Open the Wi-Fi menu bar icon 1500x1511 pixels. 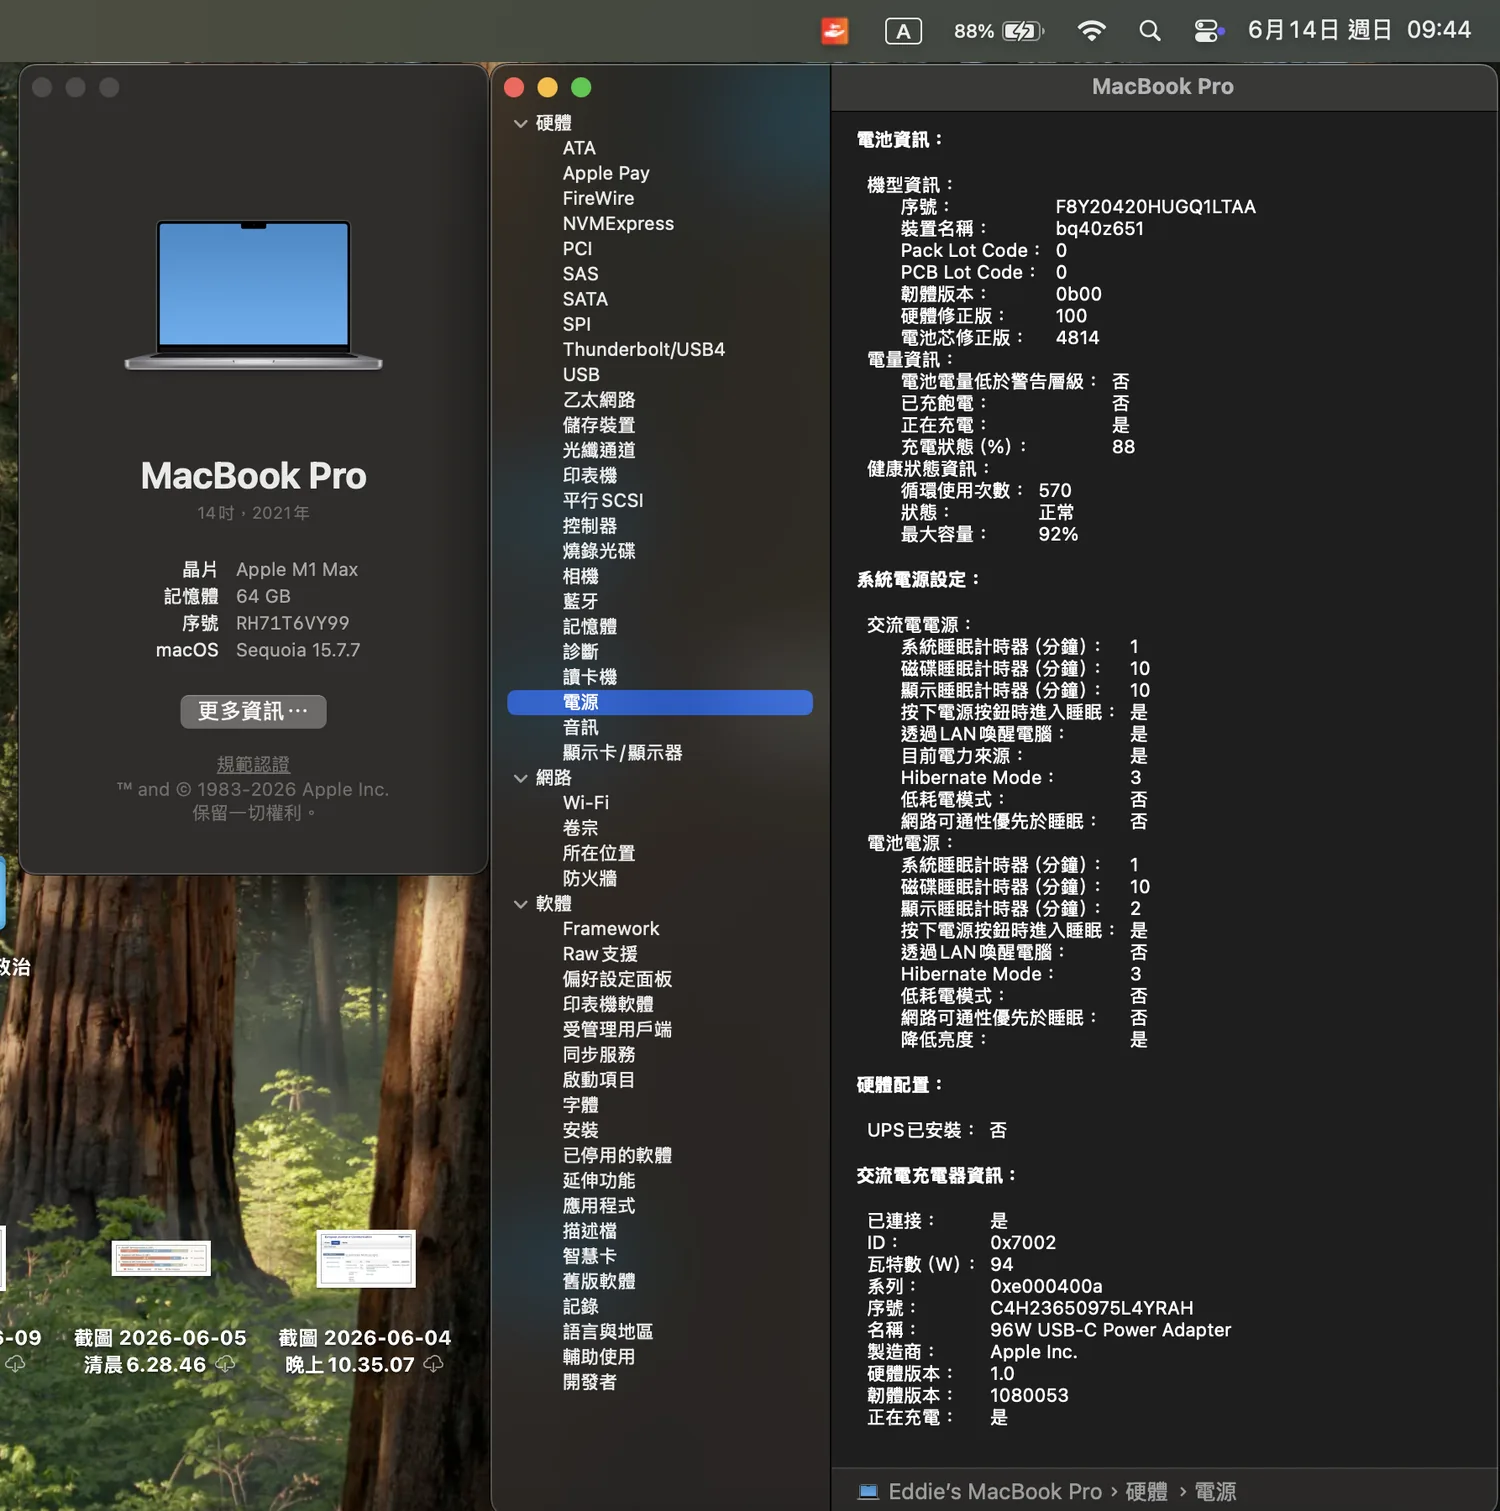coord(1091,31)
